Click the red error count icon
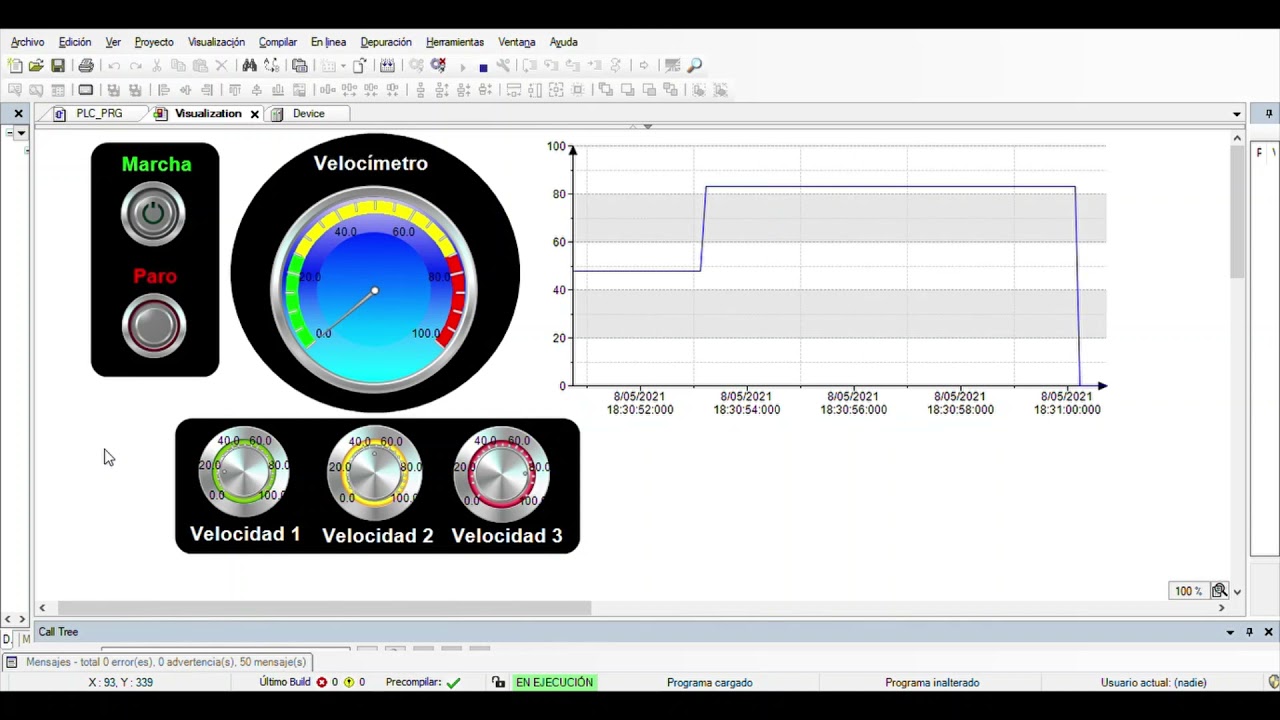Viewport: 1280px width, 720px height. (322, 682)
